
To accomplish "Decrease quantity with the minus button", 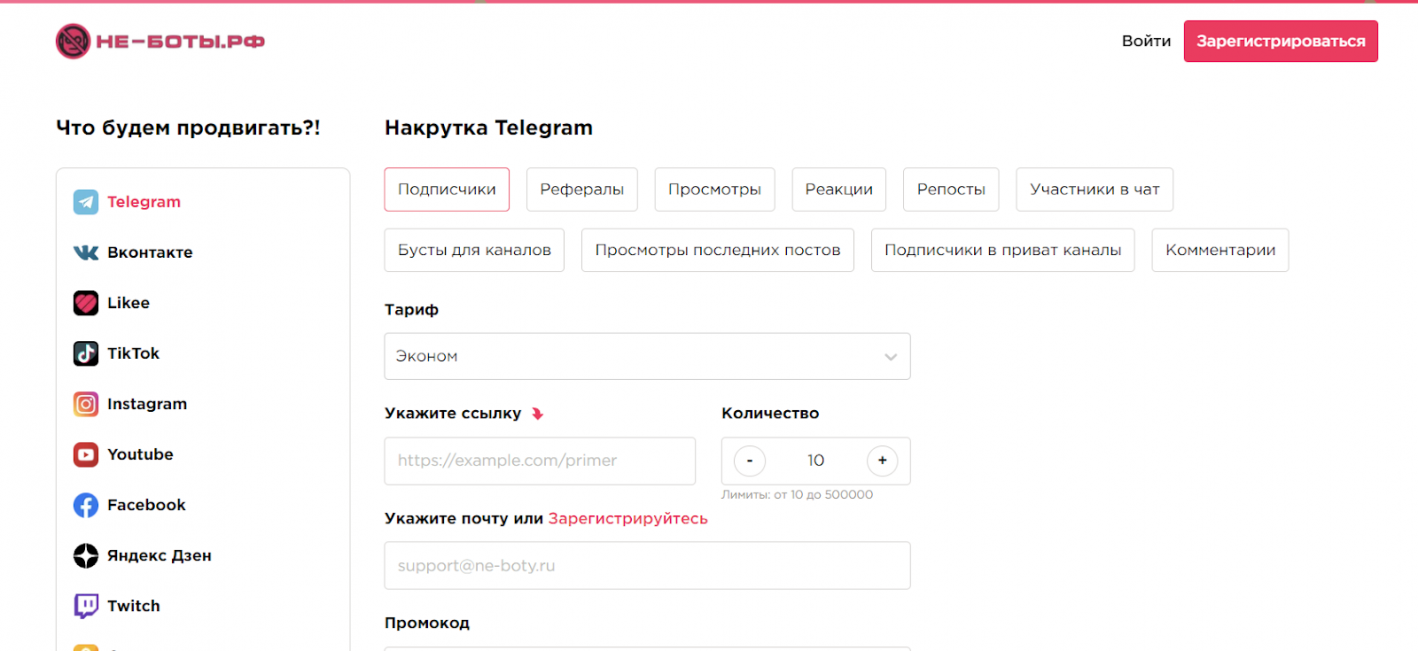I will point(750,461).
